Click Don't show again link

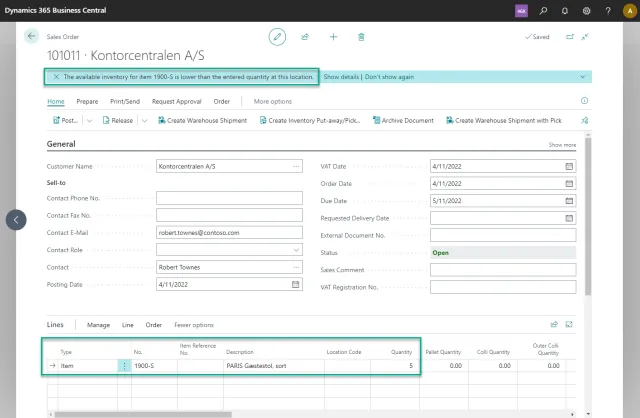click(x=389, y=77)
